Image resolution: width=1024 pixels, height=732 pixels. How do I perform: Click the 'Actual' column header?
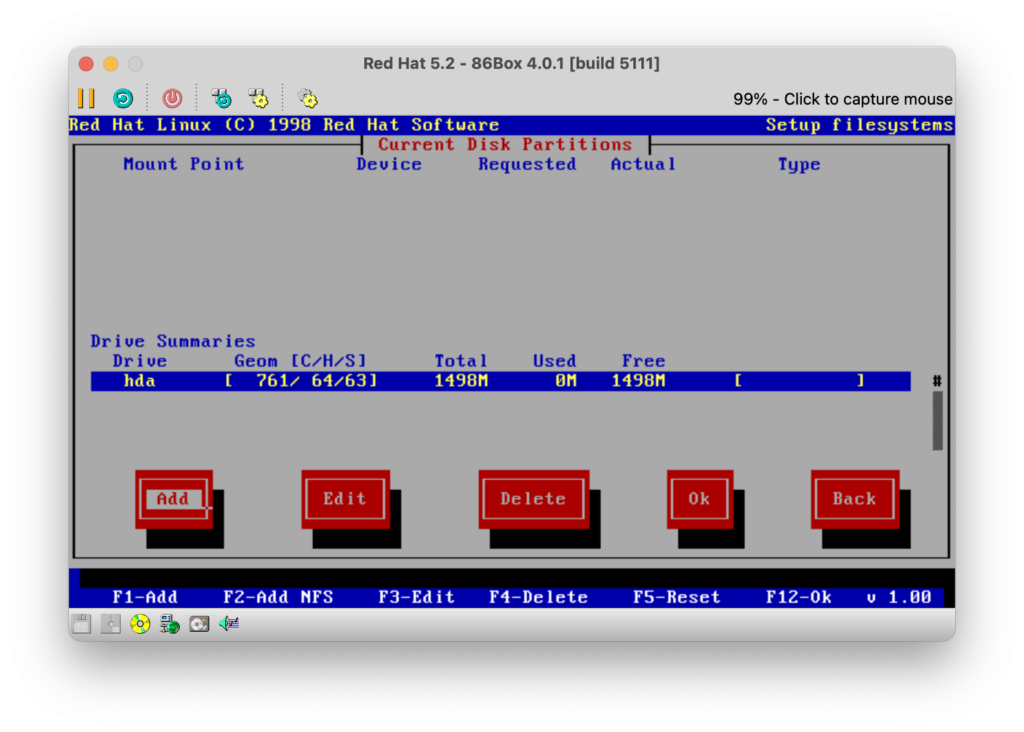643,164
